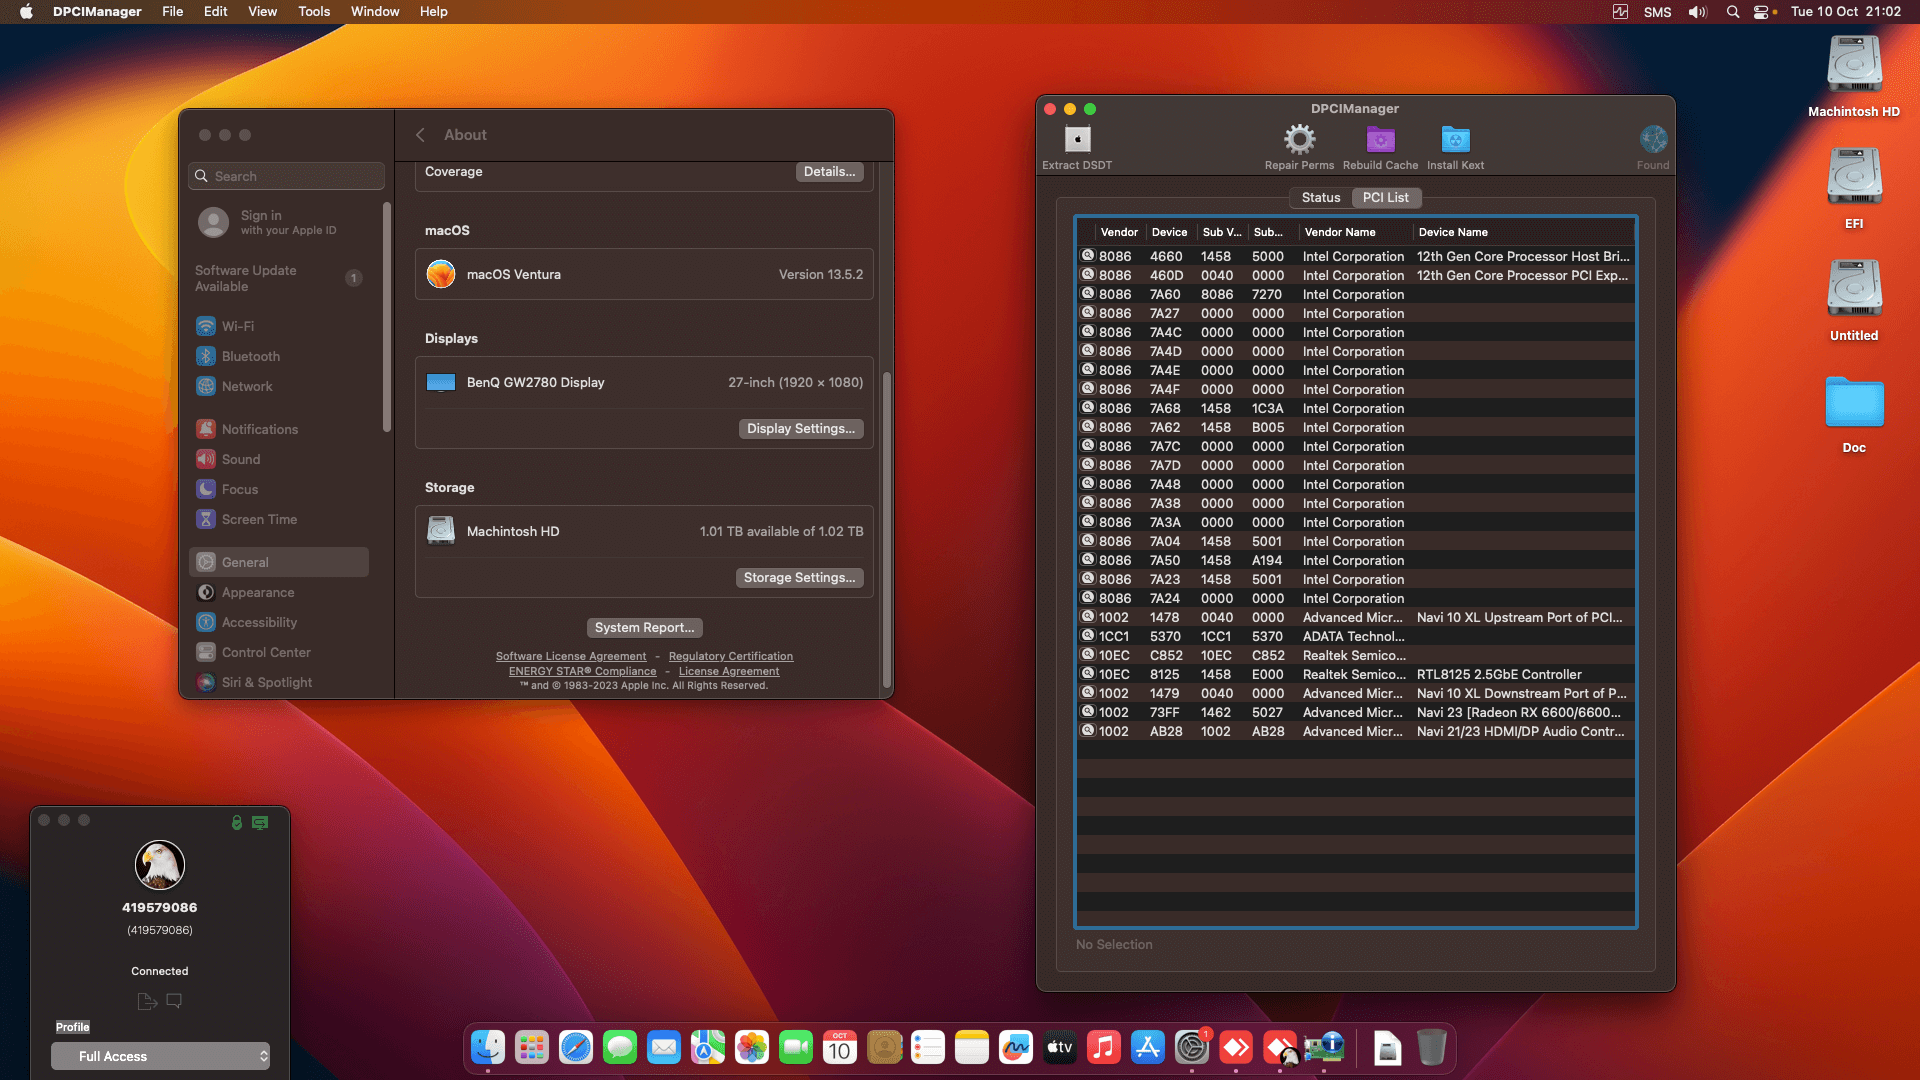Open the Software License Agreement link
The image size is (1920, 1080).
[571, 656]
